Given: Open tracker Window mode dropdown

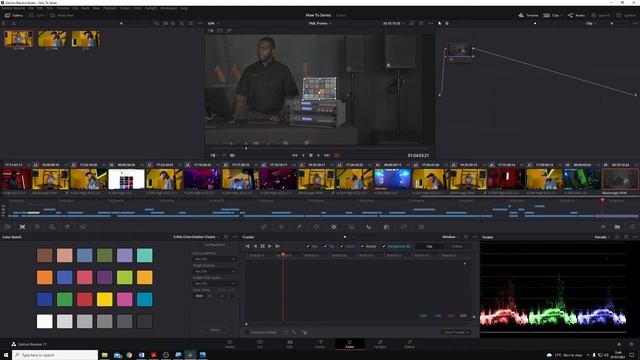Looking at the screenshot, I should [451, 237].
